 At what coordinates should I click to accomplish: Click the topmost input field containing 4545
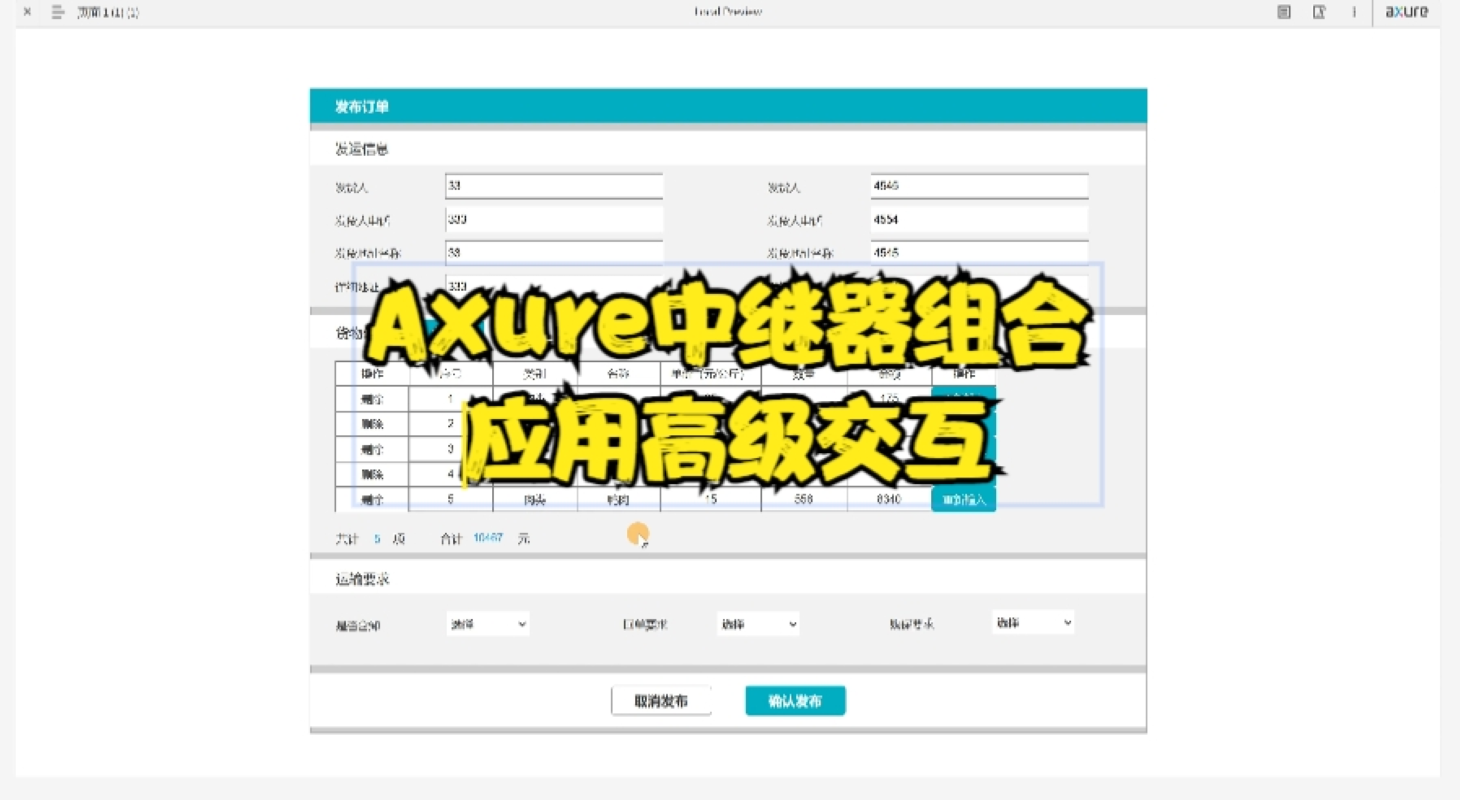[979, 186]
